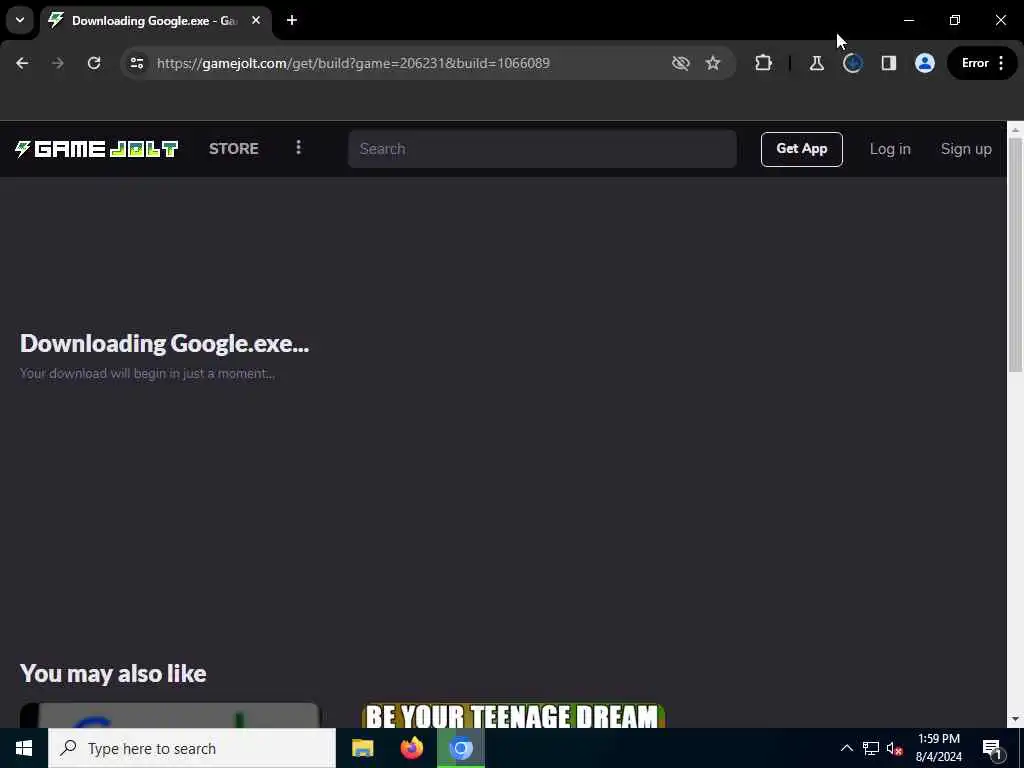1024x768 pixels.
Task: Toggle the browser side panel
Action: pos(888,63)
